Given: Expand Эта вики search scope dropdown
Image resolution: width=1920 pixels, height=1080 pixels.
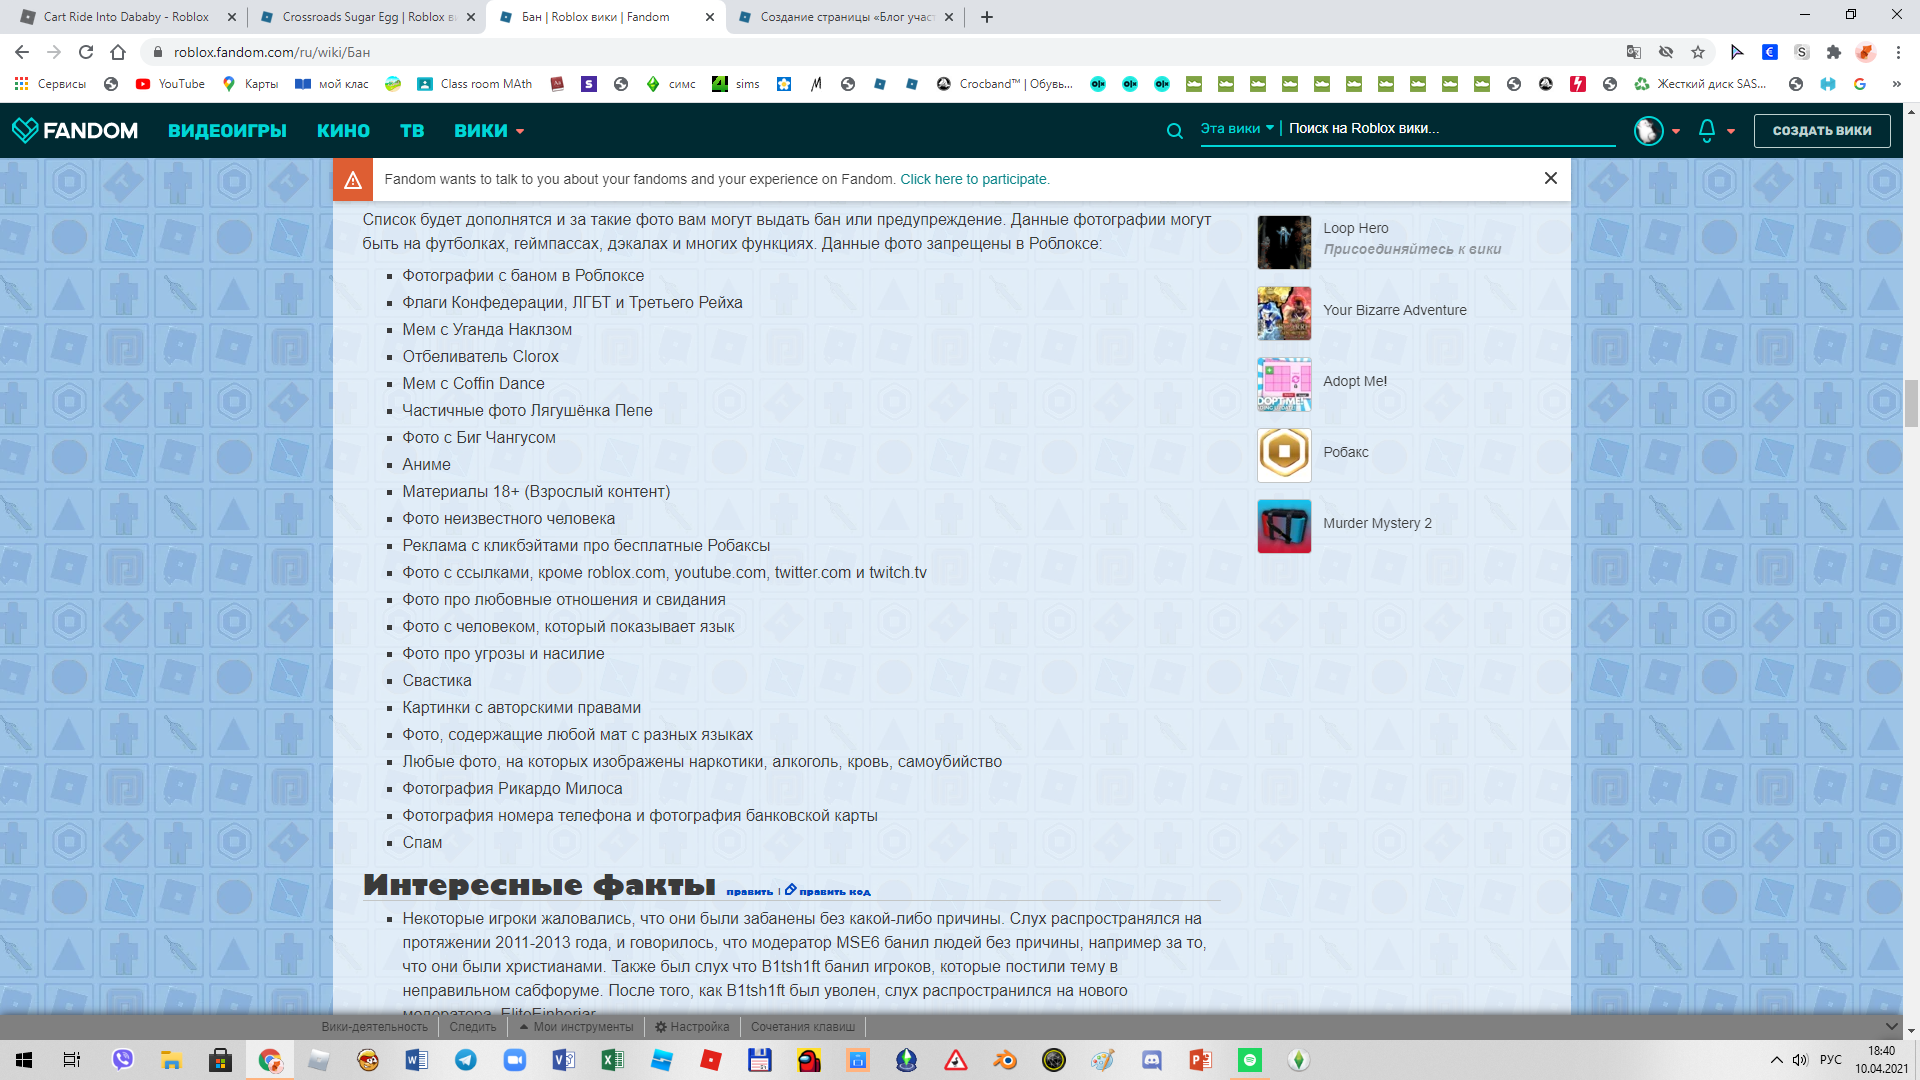Looking at the screenshot, I should [1237, 128].
